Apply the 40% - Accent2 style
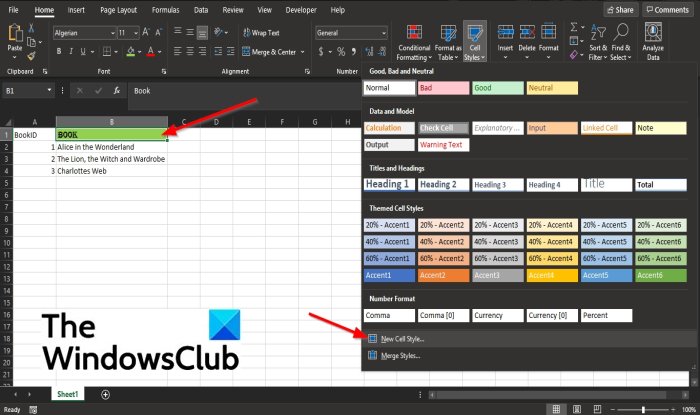This screenshot has width=700, height=415. [x=444, y=242]
